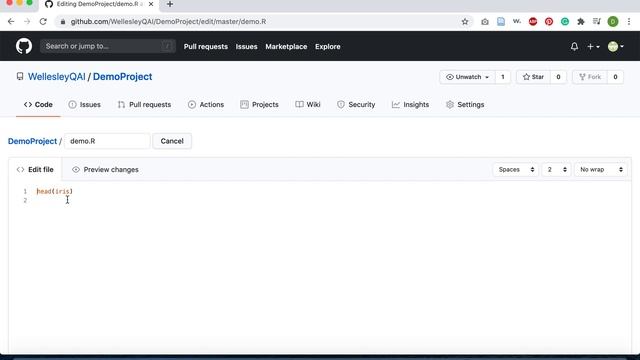The width and height of the screenshot is (640, 360).
Task: Open Issues in the top navigation
Action: 247,47
